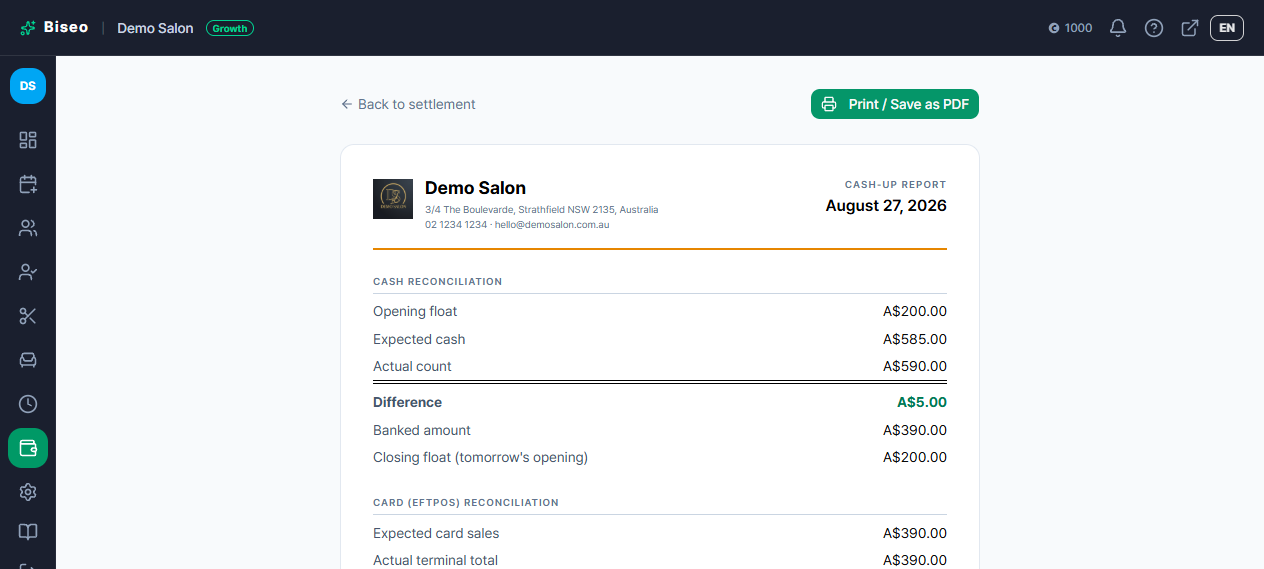Click the external link icon in header

[x=1190, y=28]
